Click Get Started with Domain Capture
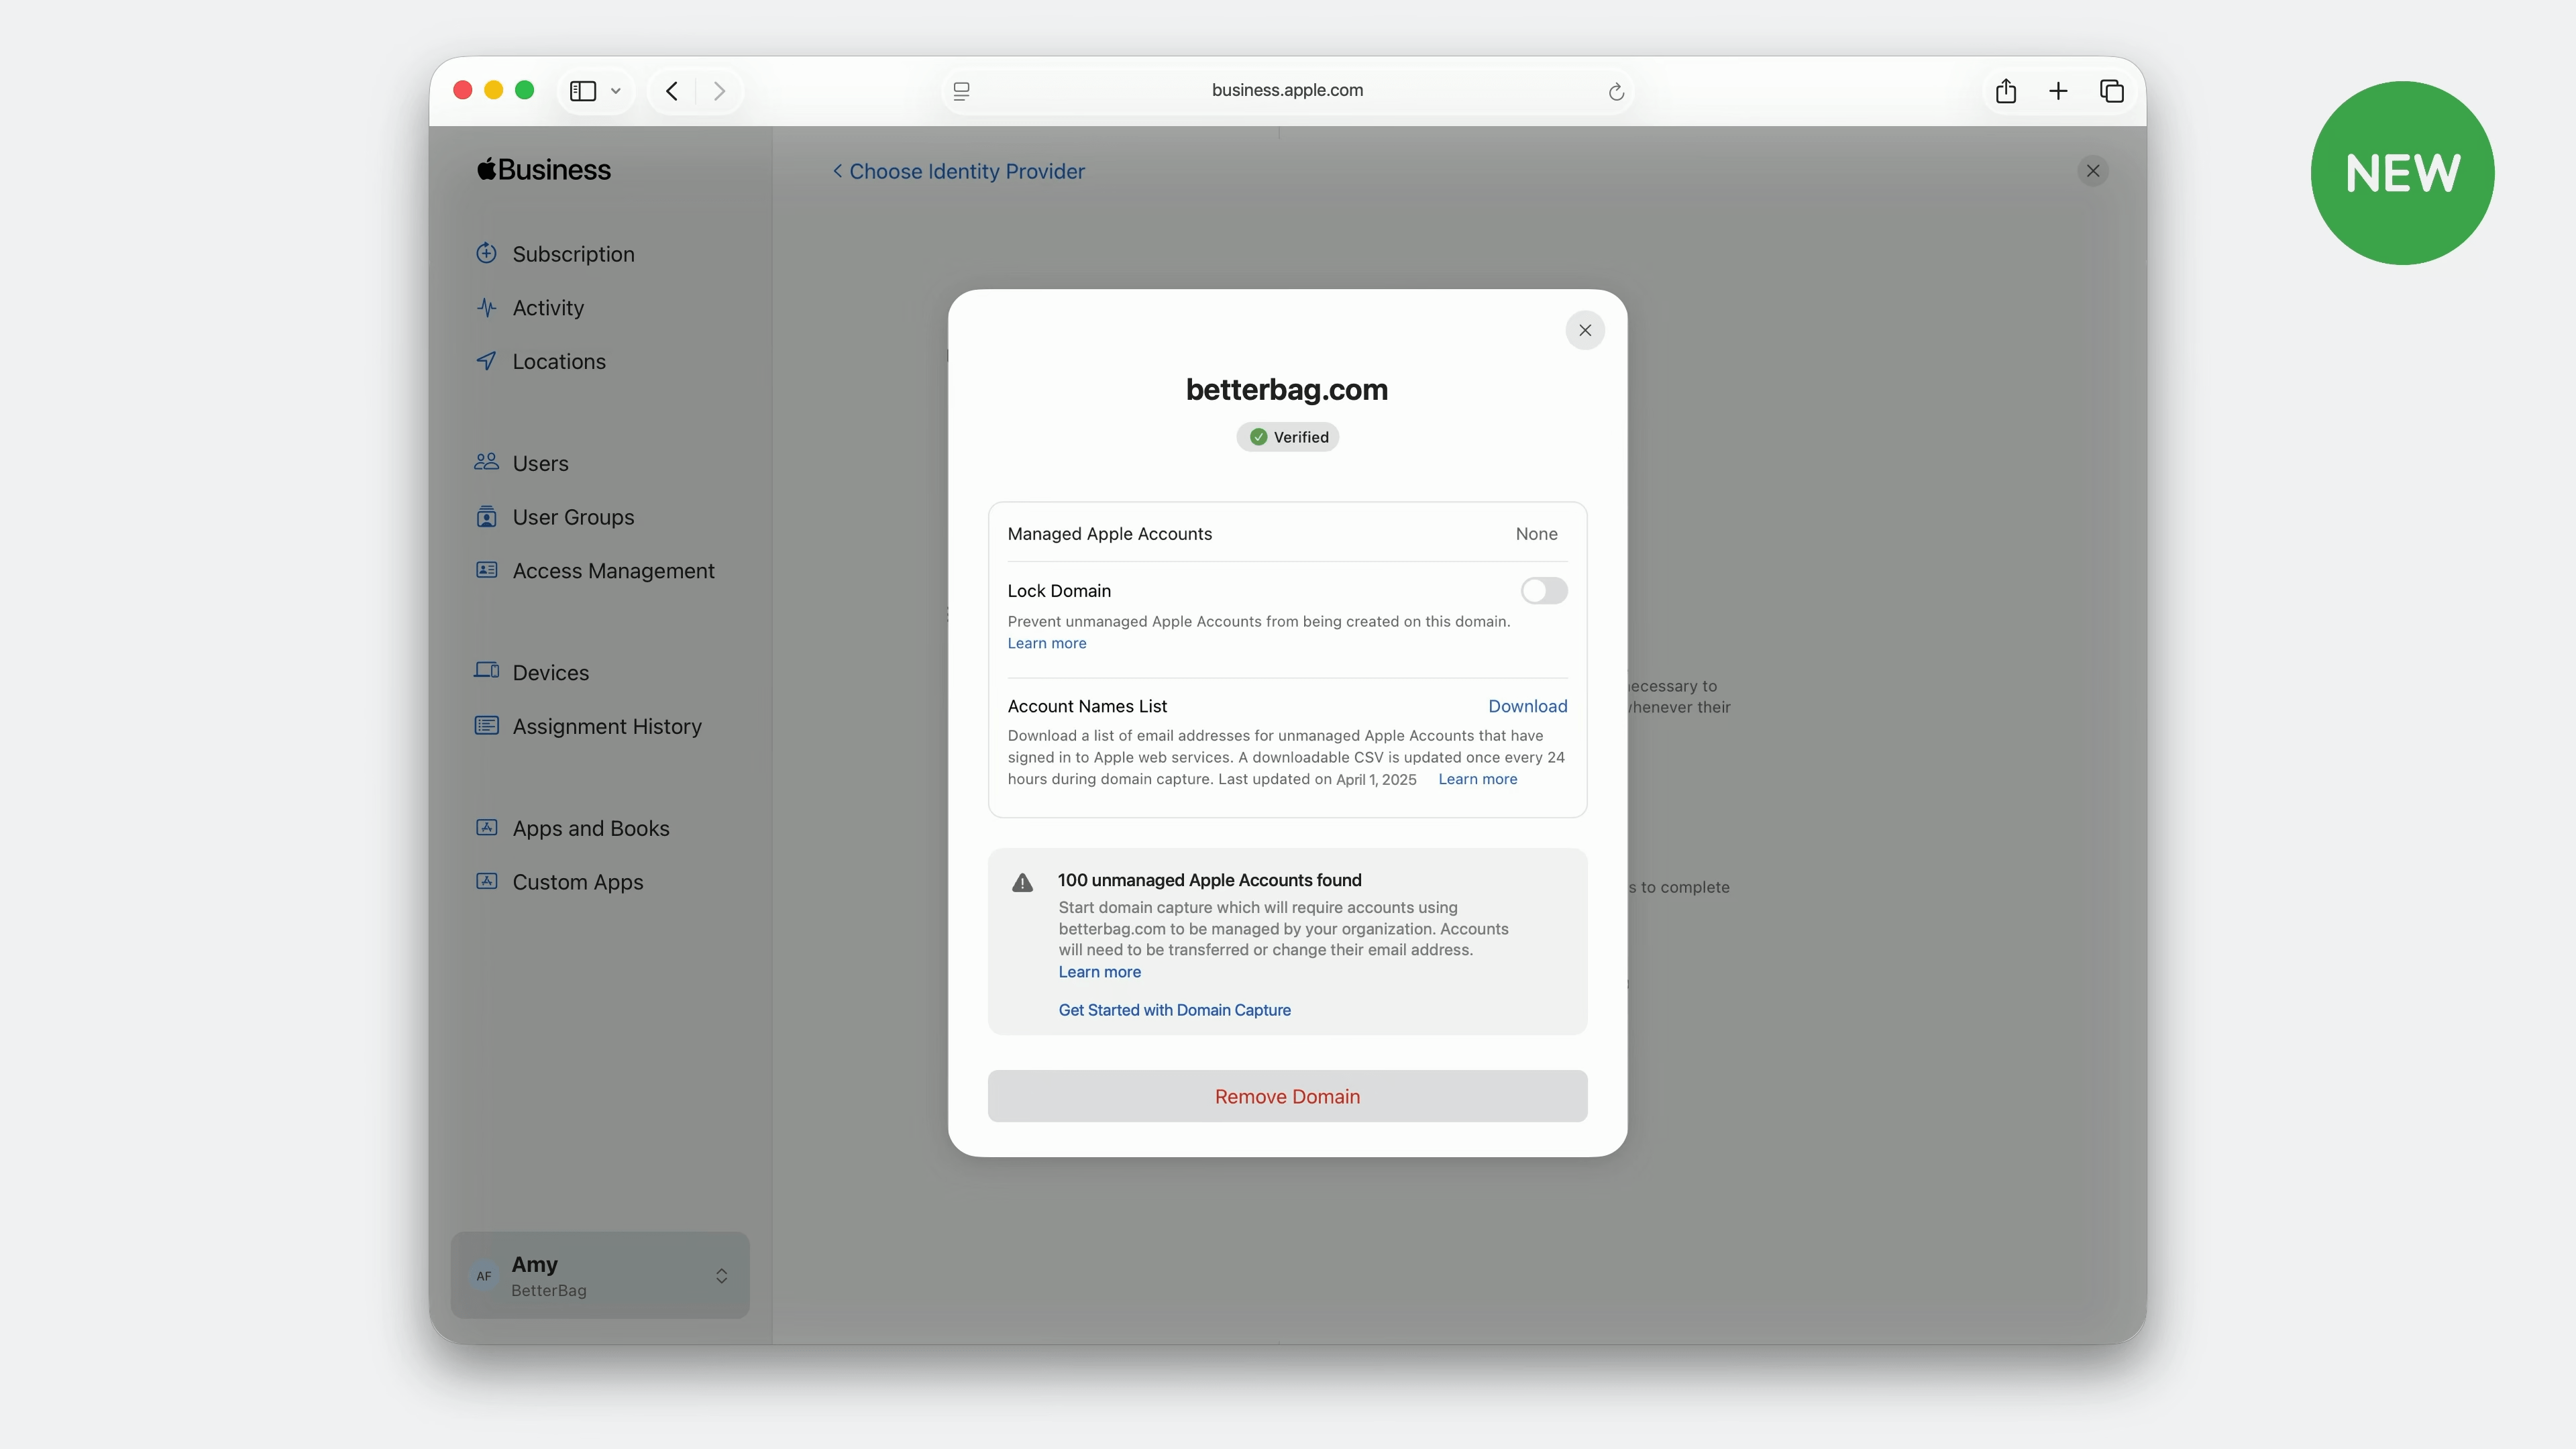Screen dimensions: 2576x1449 [1174, 1010]
